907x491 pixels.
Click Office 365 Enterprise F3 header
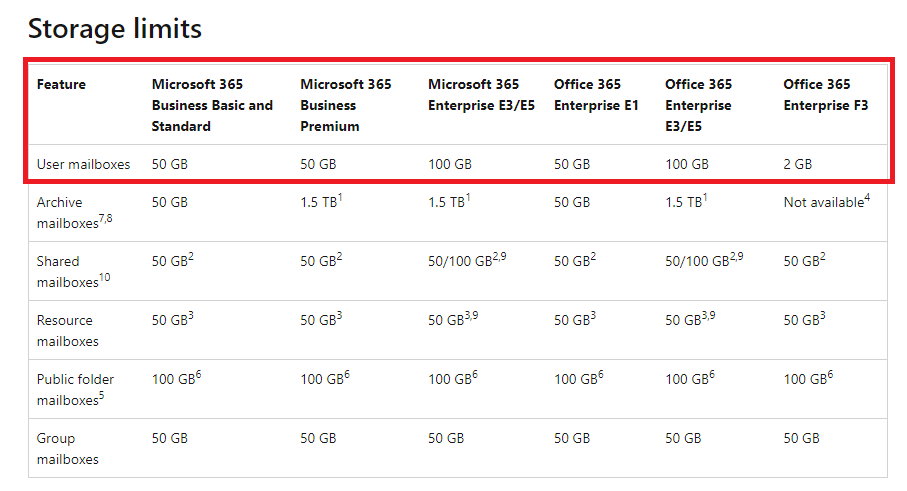click(x=826, y=95)
